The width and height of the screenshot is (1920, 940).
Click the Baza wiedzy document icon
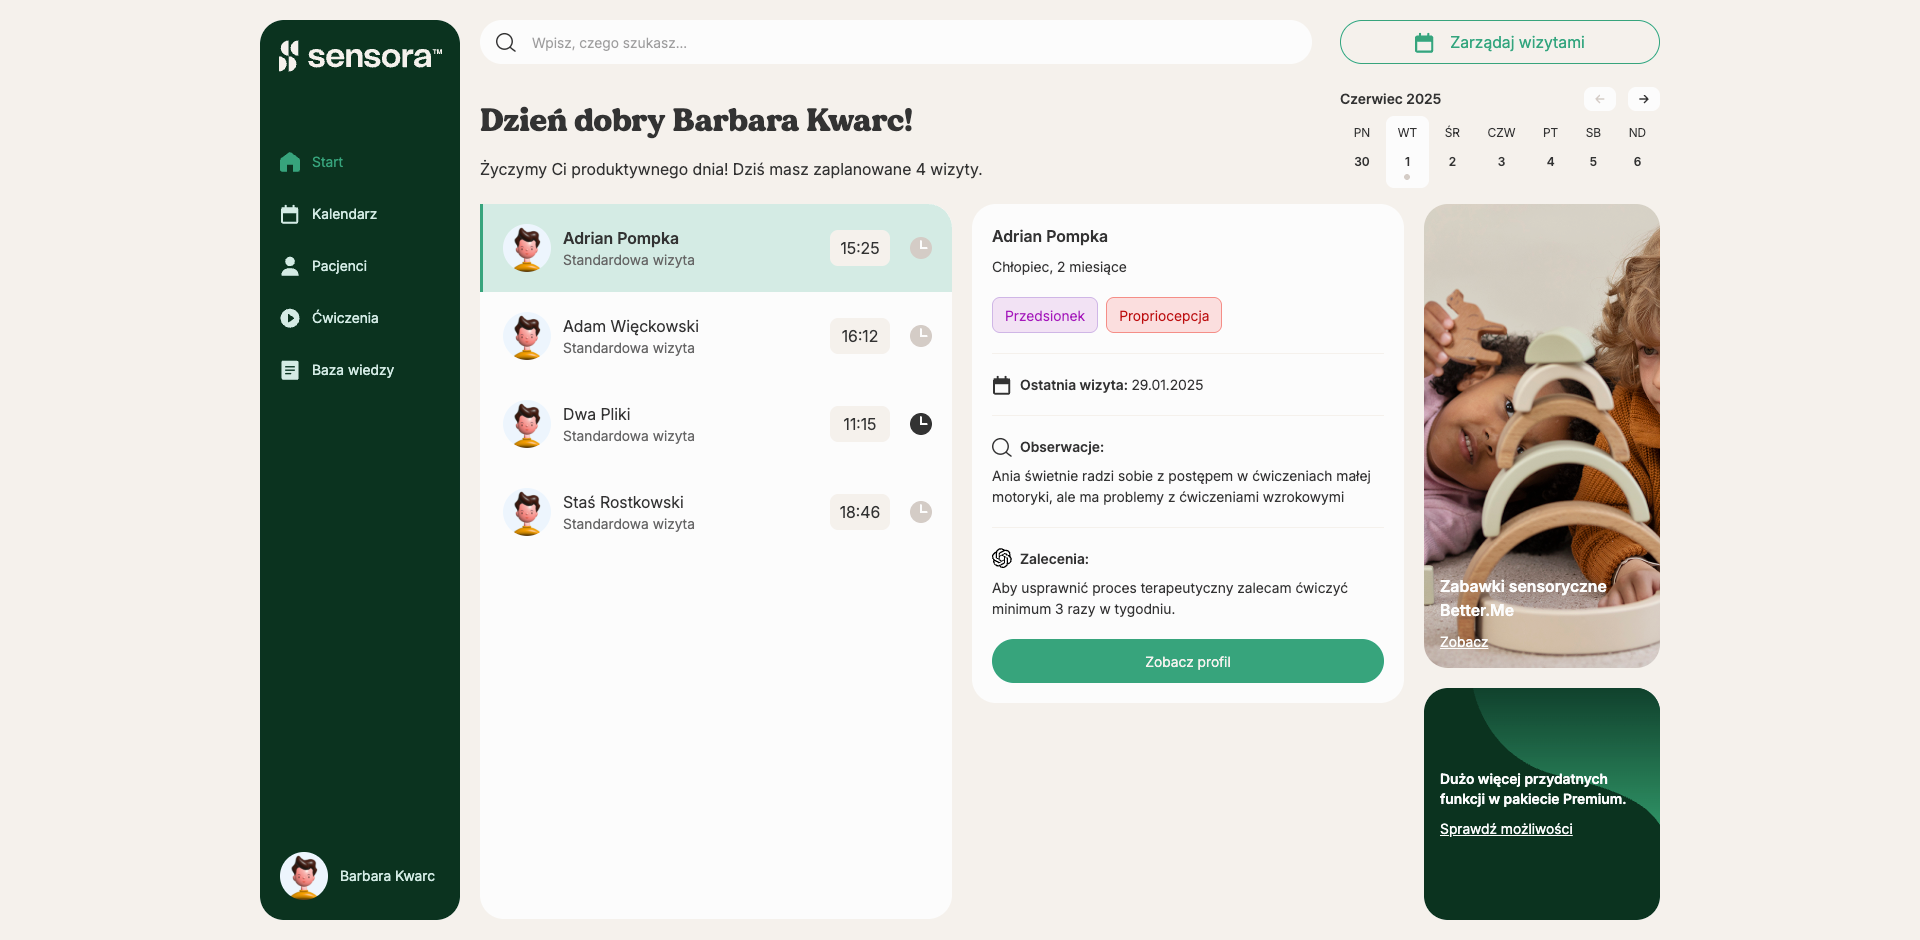290,370
